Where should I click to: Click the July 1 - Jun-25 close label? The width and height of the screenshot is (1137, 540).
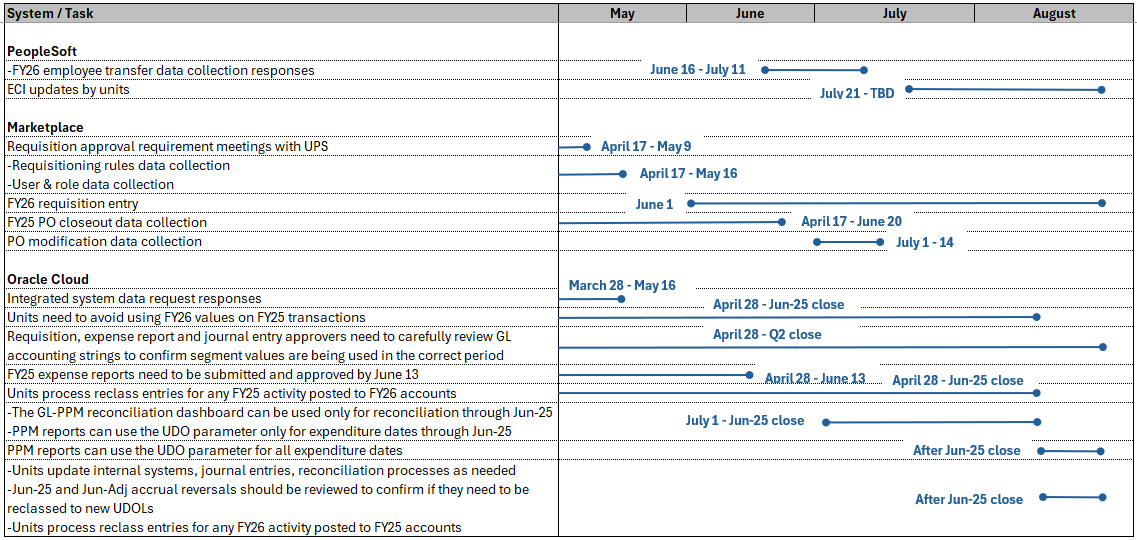coord(745,421)
